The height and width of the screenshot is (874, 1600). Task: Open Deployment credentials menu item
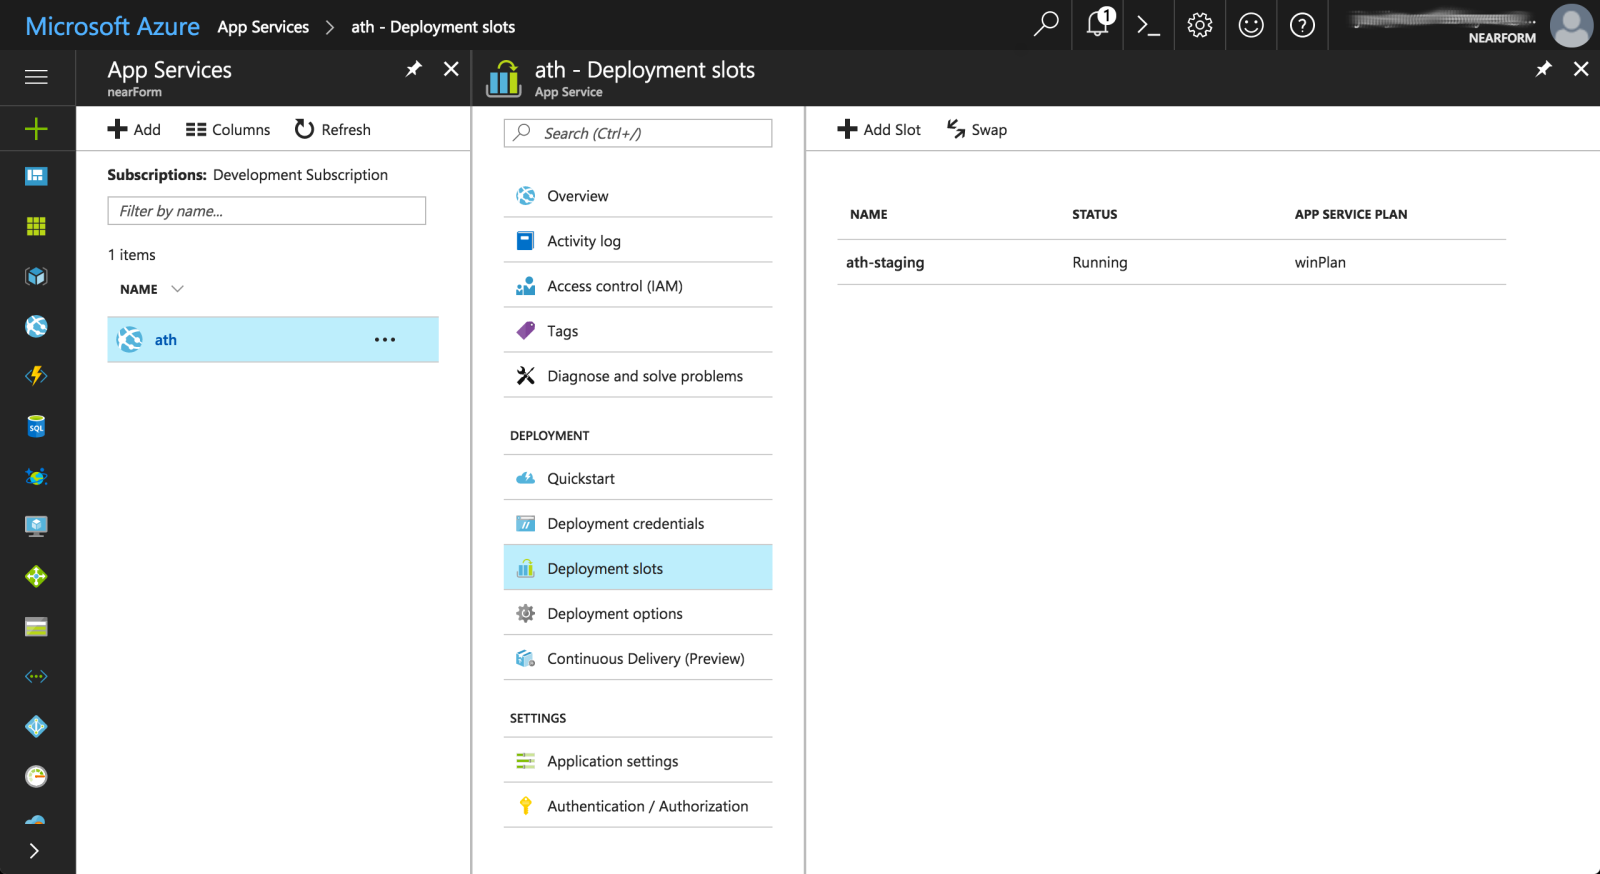tap(638, 523)
